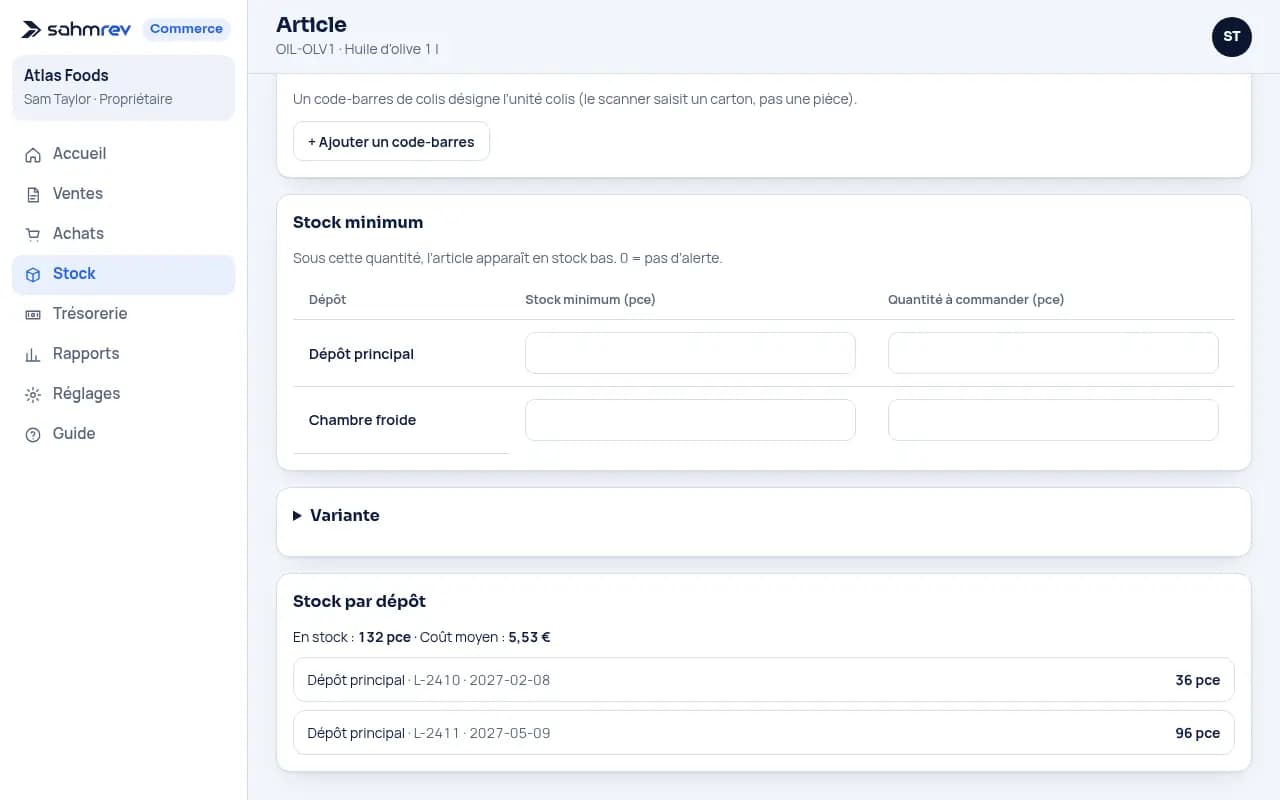Focus Dépôt principal stock minimum field

(690, 353)
